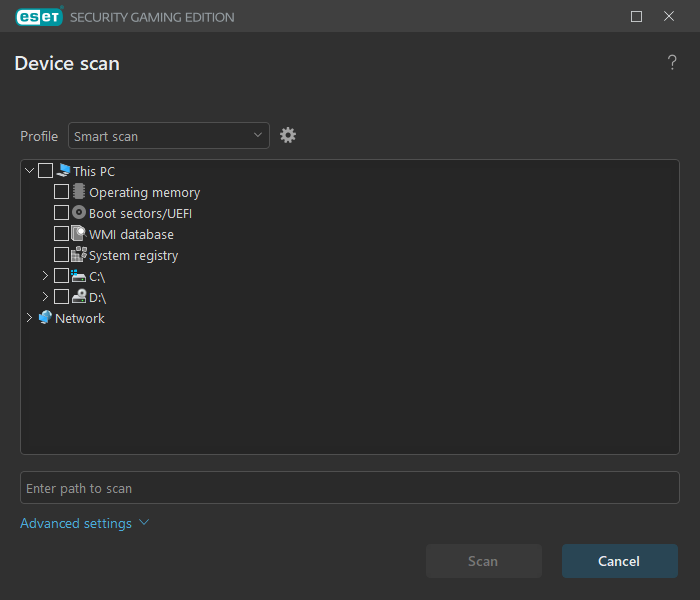Click the C:\ drive icon
The width and height of the screenshot is (700, 600).
point(79,276)
